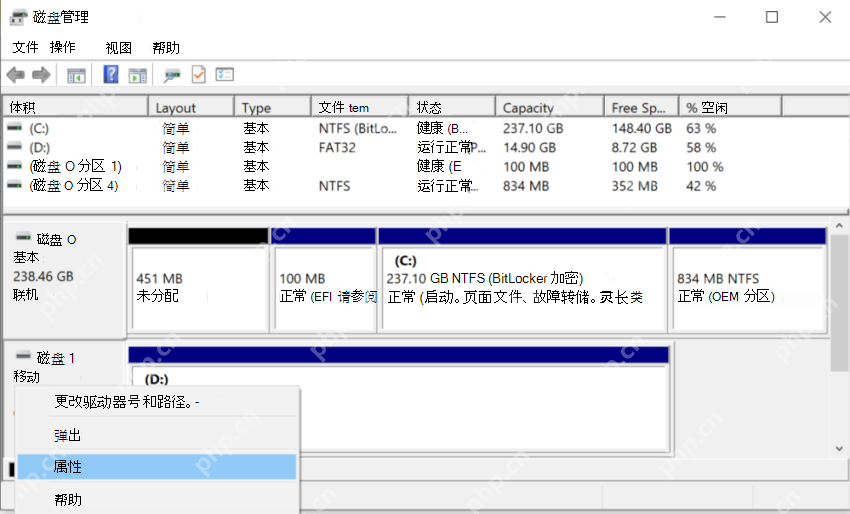Screen dimensions: 850x514
Task: Toggle the console tree pane icon
Action: (76, 75)
